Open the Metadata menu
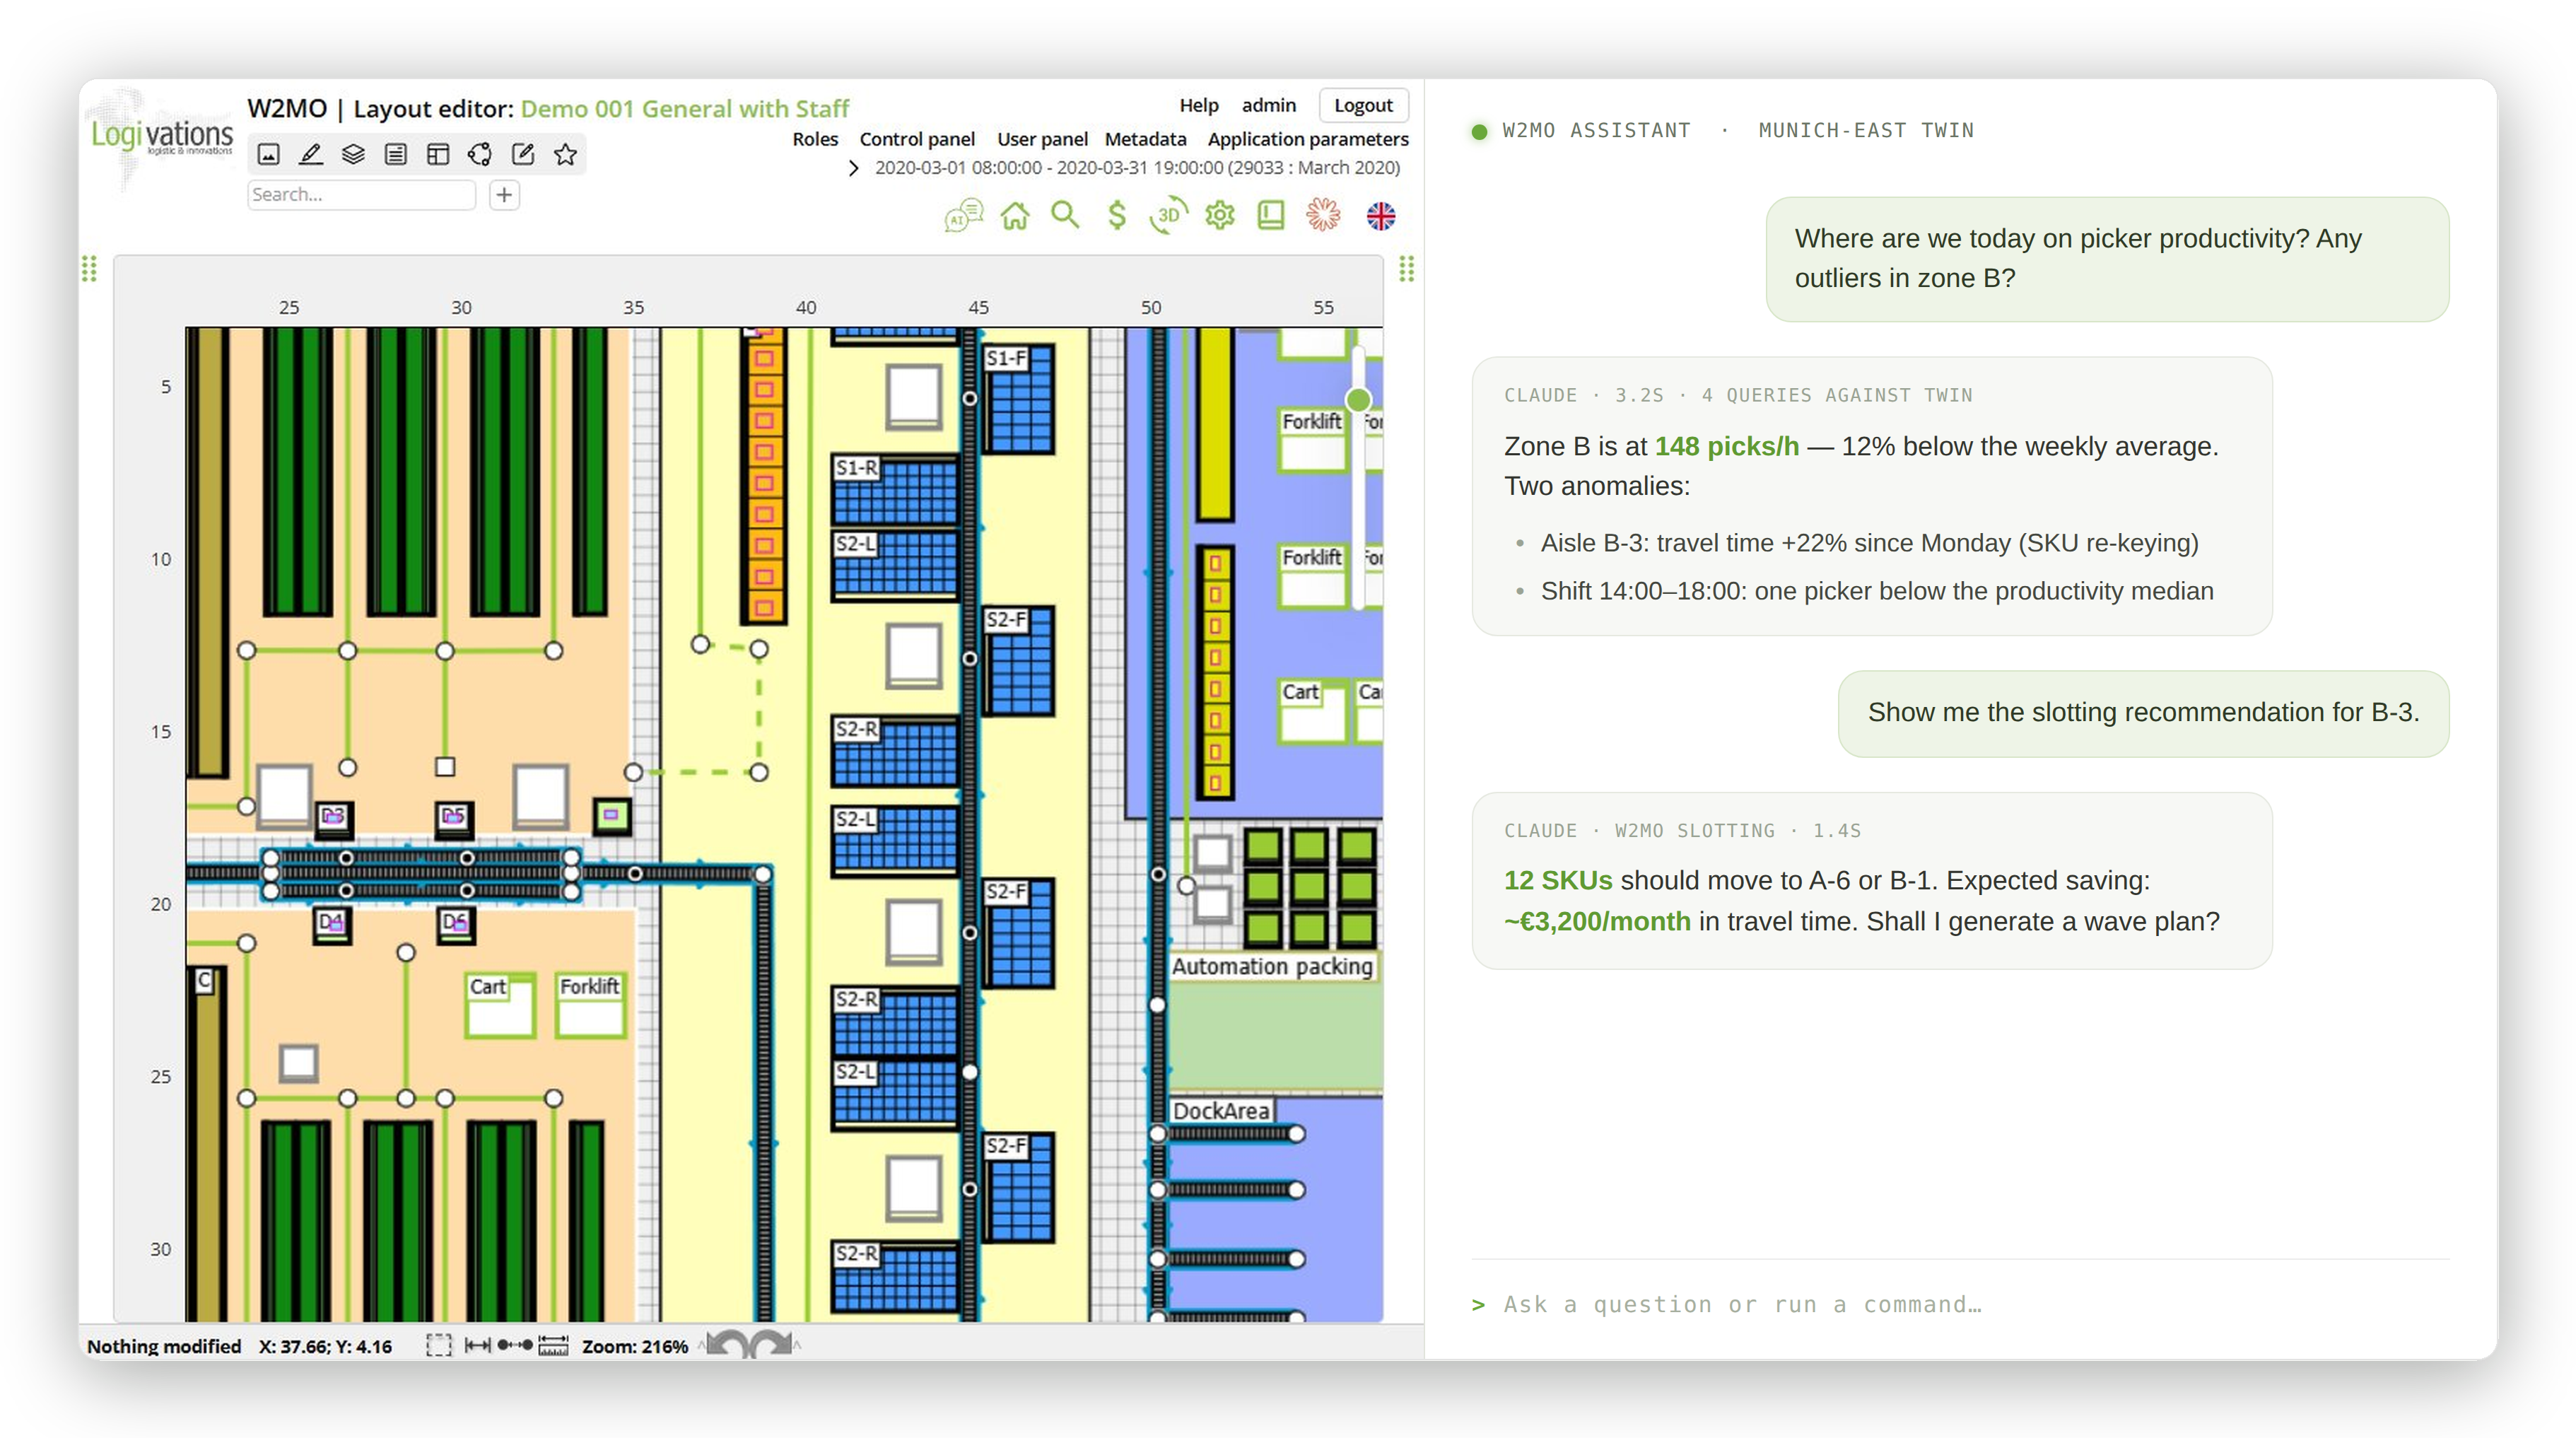The width and height of the screenshot is (2576, 1438). (x=1145, y=139)
